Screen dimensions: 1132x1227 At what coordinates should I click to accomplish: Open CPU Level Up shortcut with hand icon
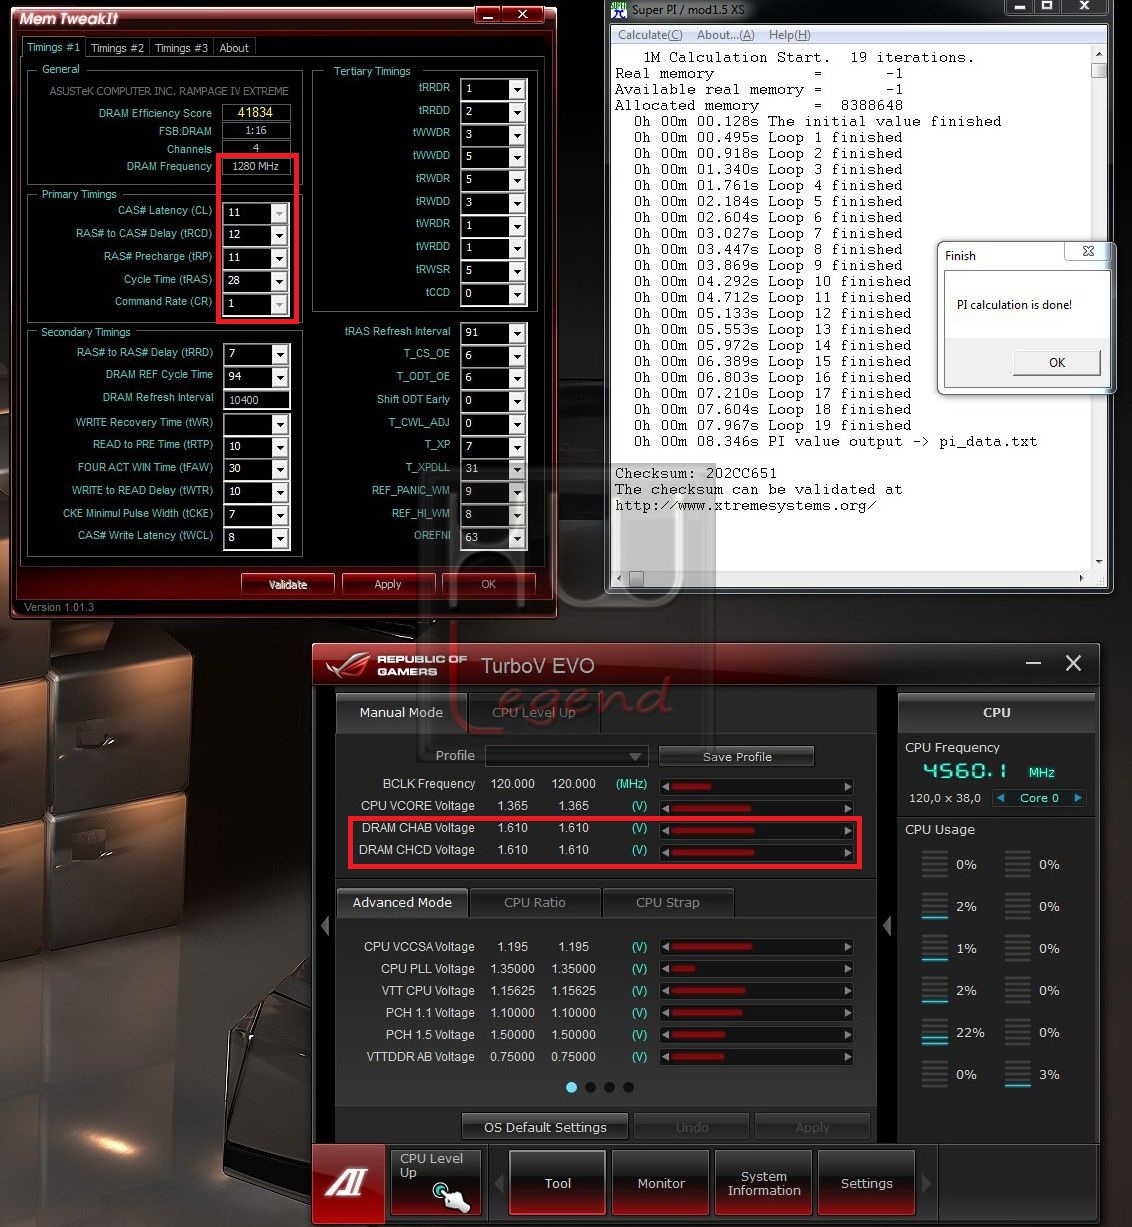(436, 1182)
